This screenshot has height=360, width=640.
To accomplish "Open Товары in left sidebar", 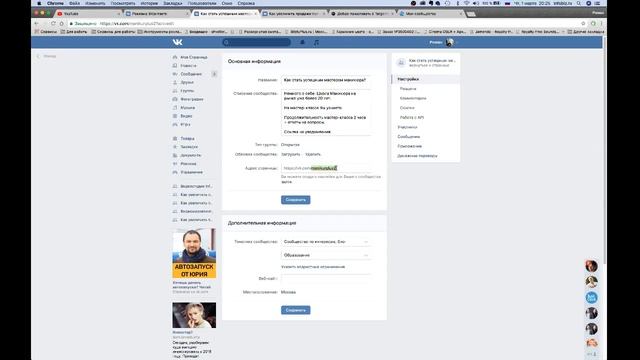I will (187, 138).
